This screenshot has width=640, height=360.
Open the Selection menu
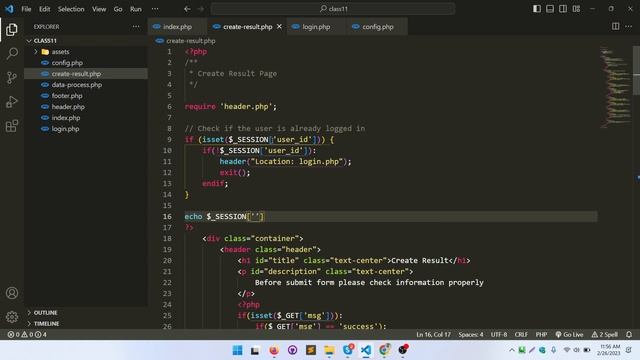[71, 9]
